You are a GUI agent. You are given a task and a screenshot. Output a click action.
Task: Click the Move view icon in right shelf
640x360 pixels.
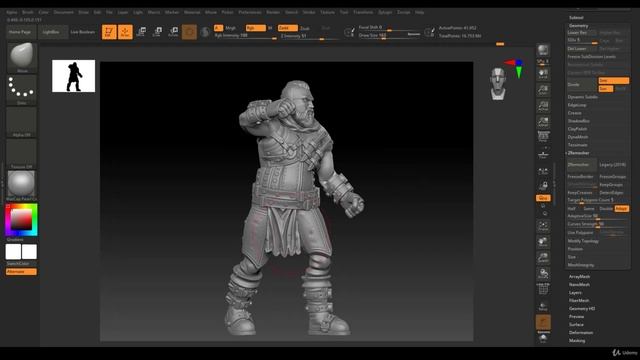pos(543,242)
